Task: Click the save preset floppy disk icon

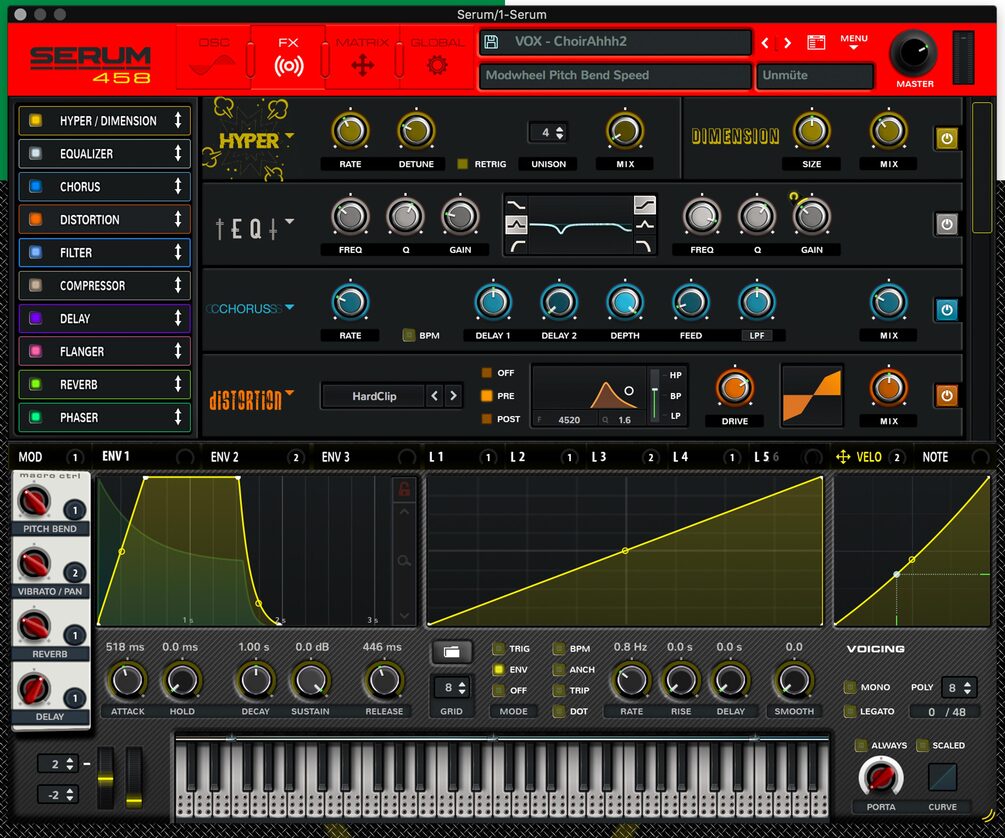Action: pyautogui.click(x=492, y=42)
